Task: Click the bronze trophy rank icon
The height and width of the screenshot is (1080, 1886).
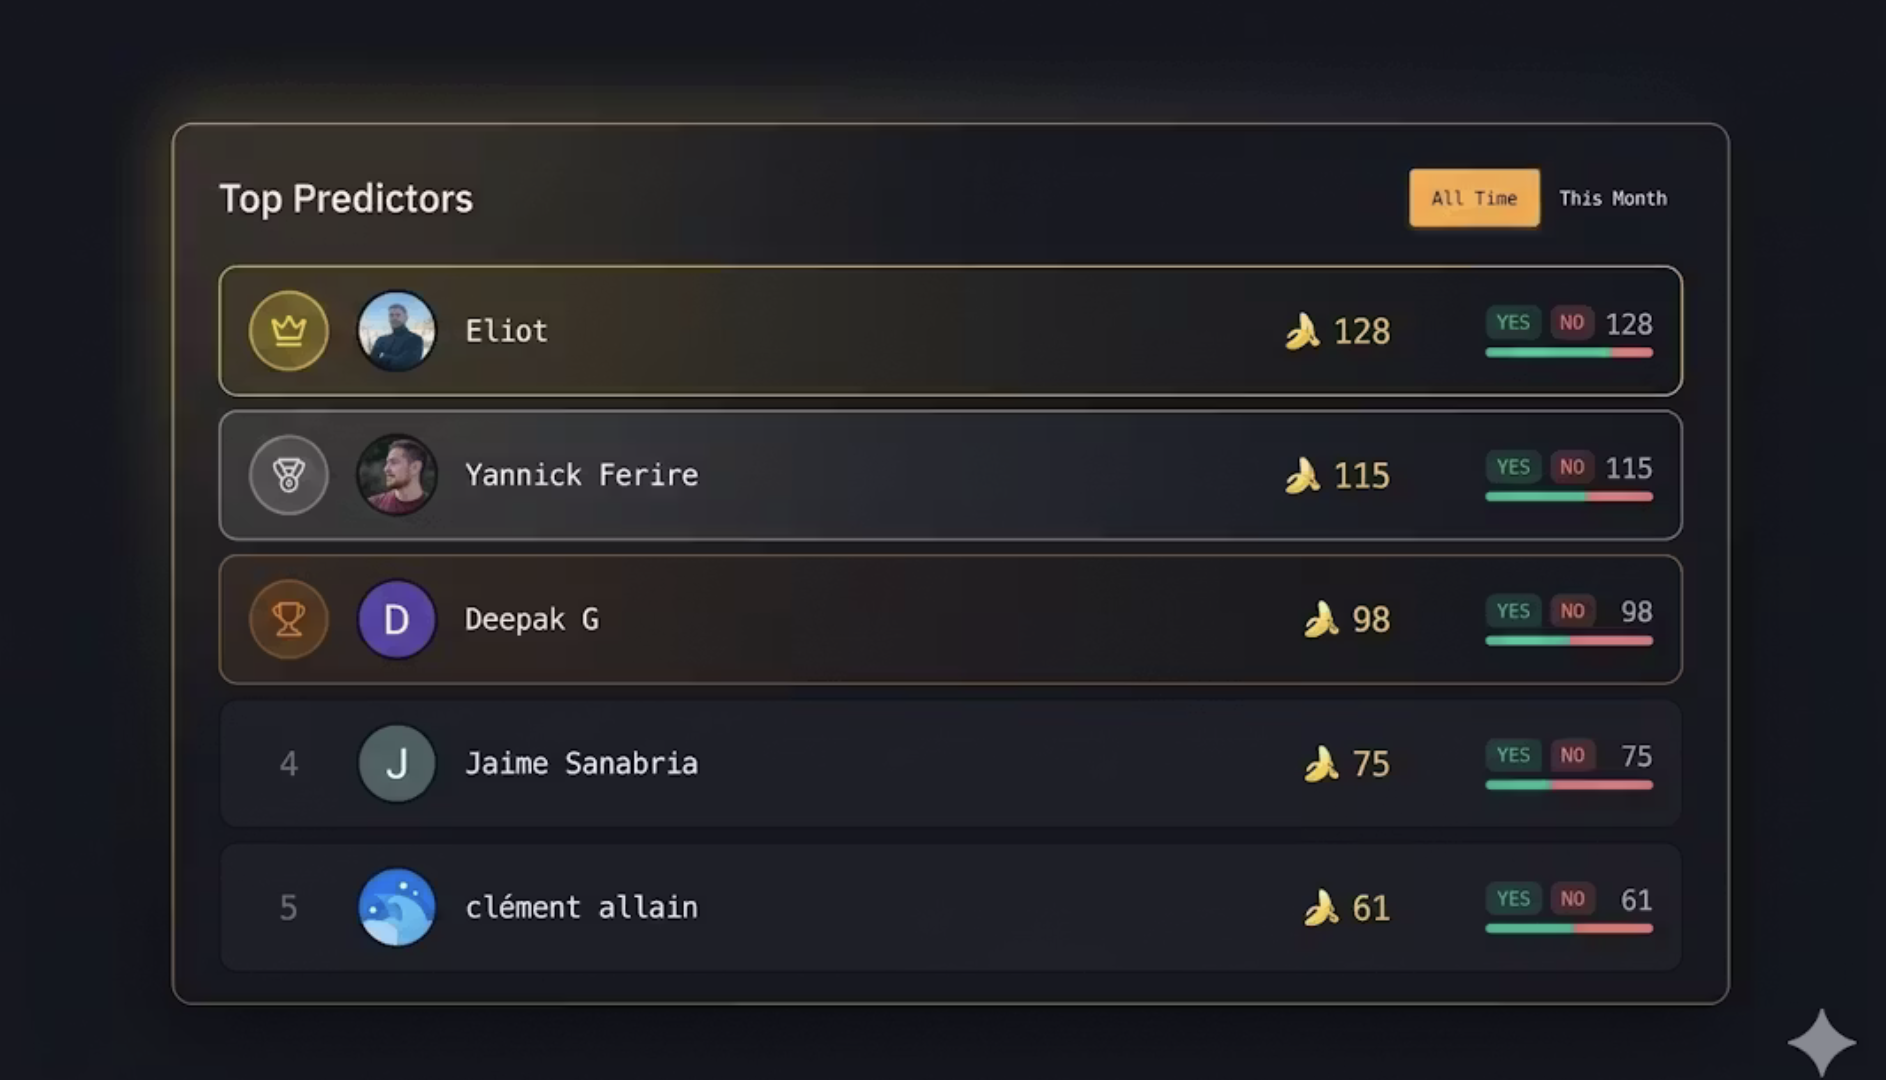Action: 288,619
